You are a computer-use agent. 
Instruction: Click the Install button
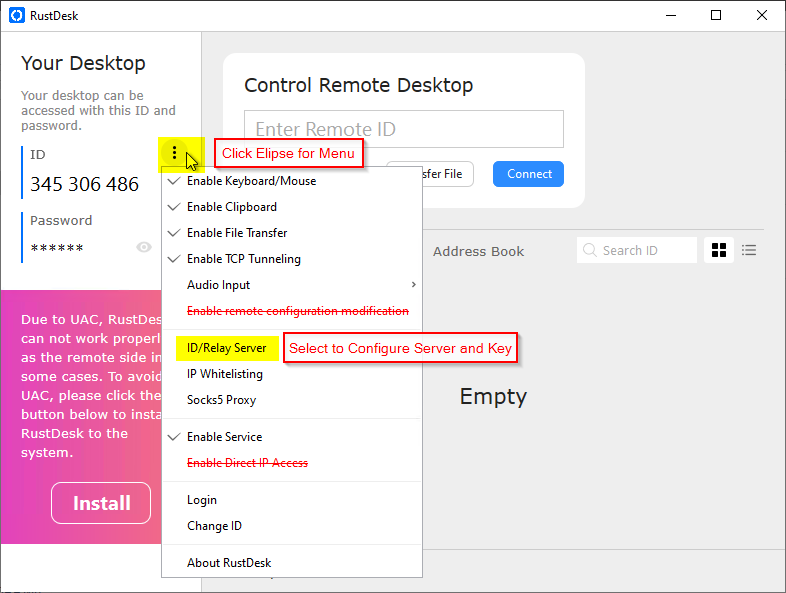pos(101,503)
